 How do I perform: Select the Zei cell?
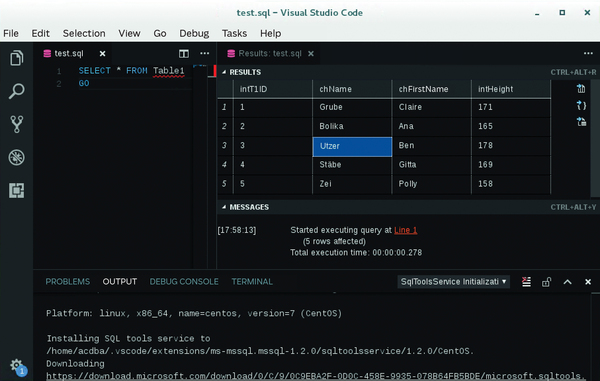tap(352, 184)
